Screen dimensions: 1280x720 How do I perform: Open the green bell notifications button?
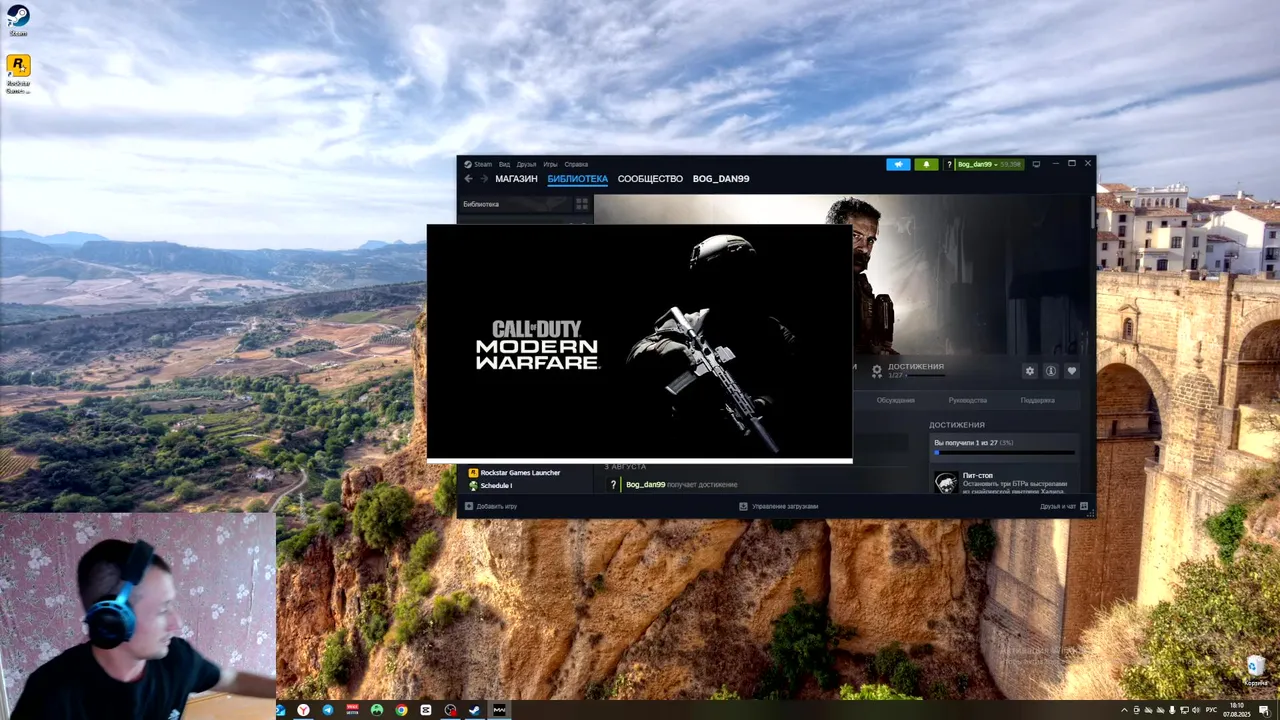[x=926, y=164]
